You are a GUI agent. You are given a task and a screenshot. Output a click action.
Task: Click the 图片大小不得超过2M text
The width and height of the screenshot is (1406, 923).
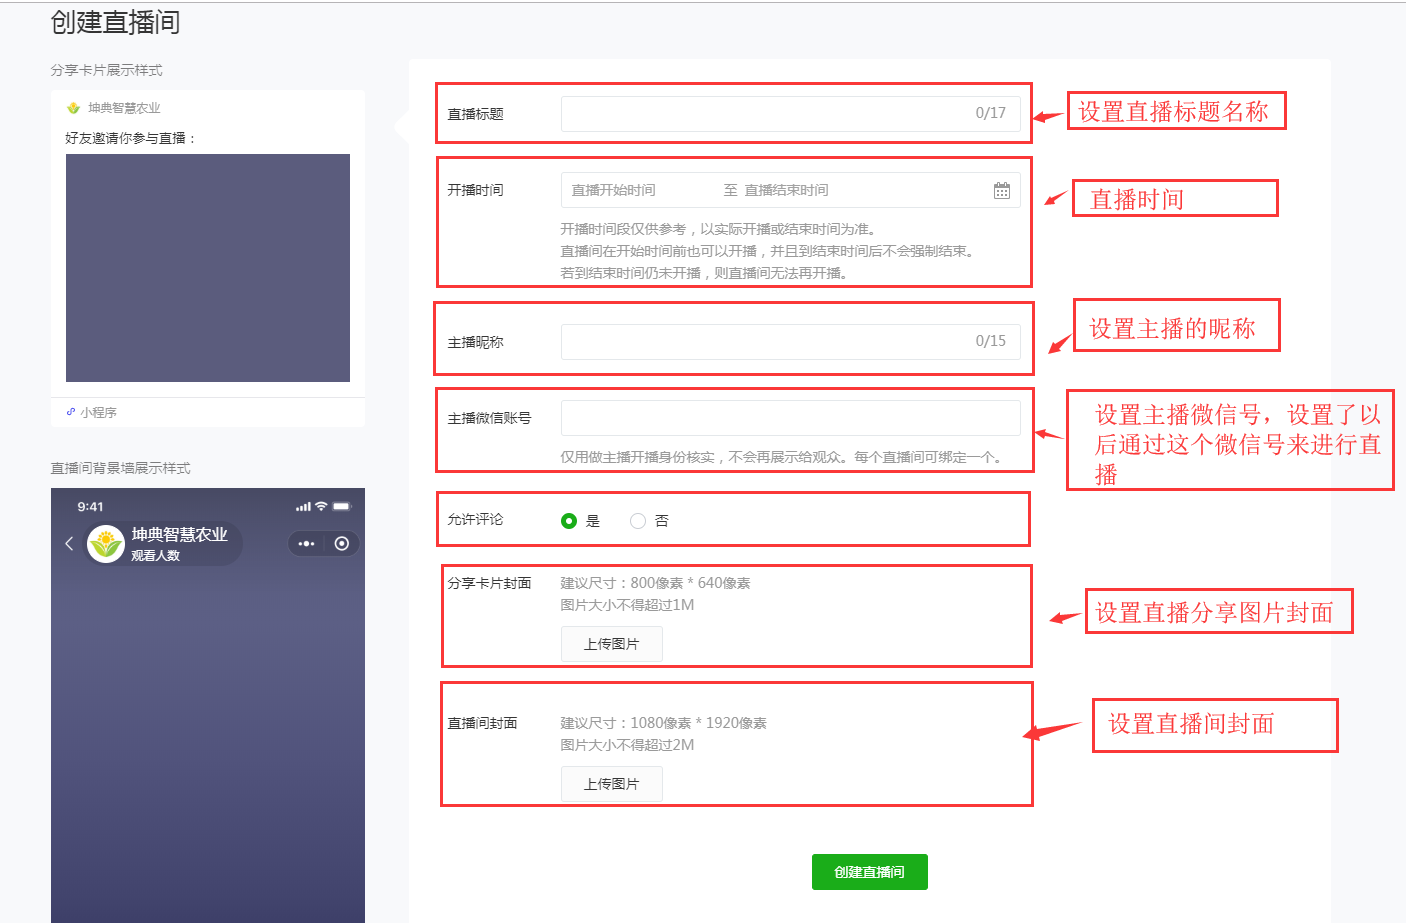tap(627, 745)
